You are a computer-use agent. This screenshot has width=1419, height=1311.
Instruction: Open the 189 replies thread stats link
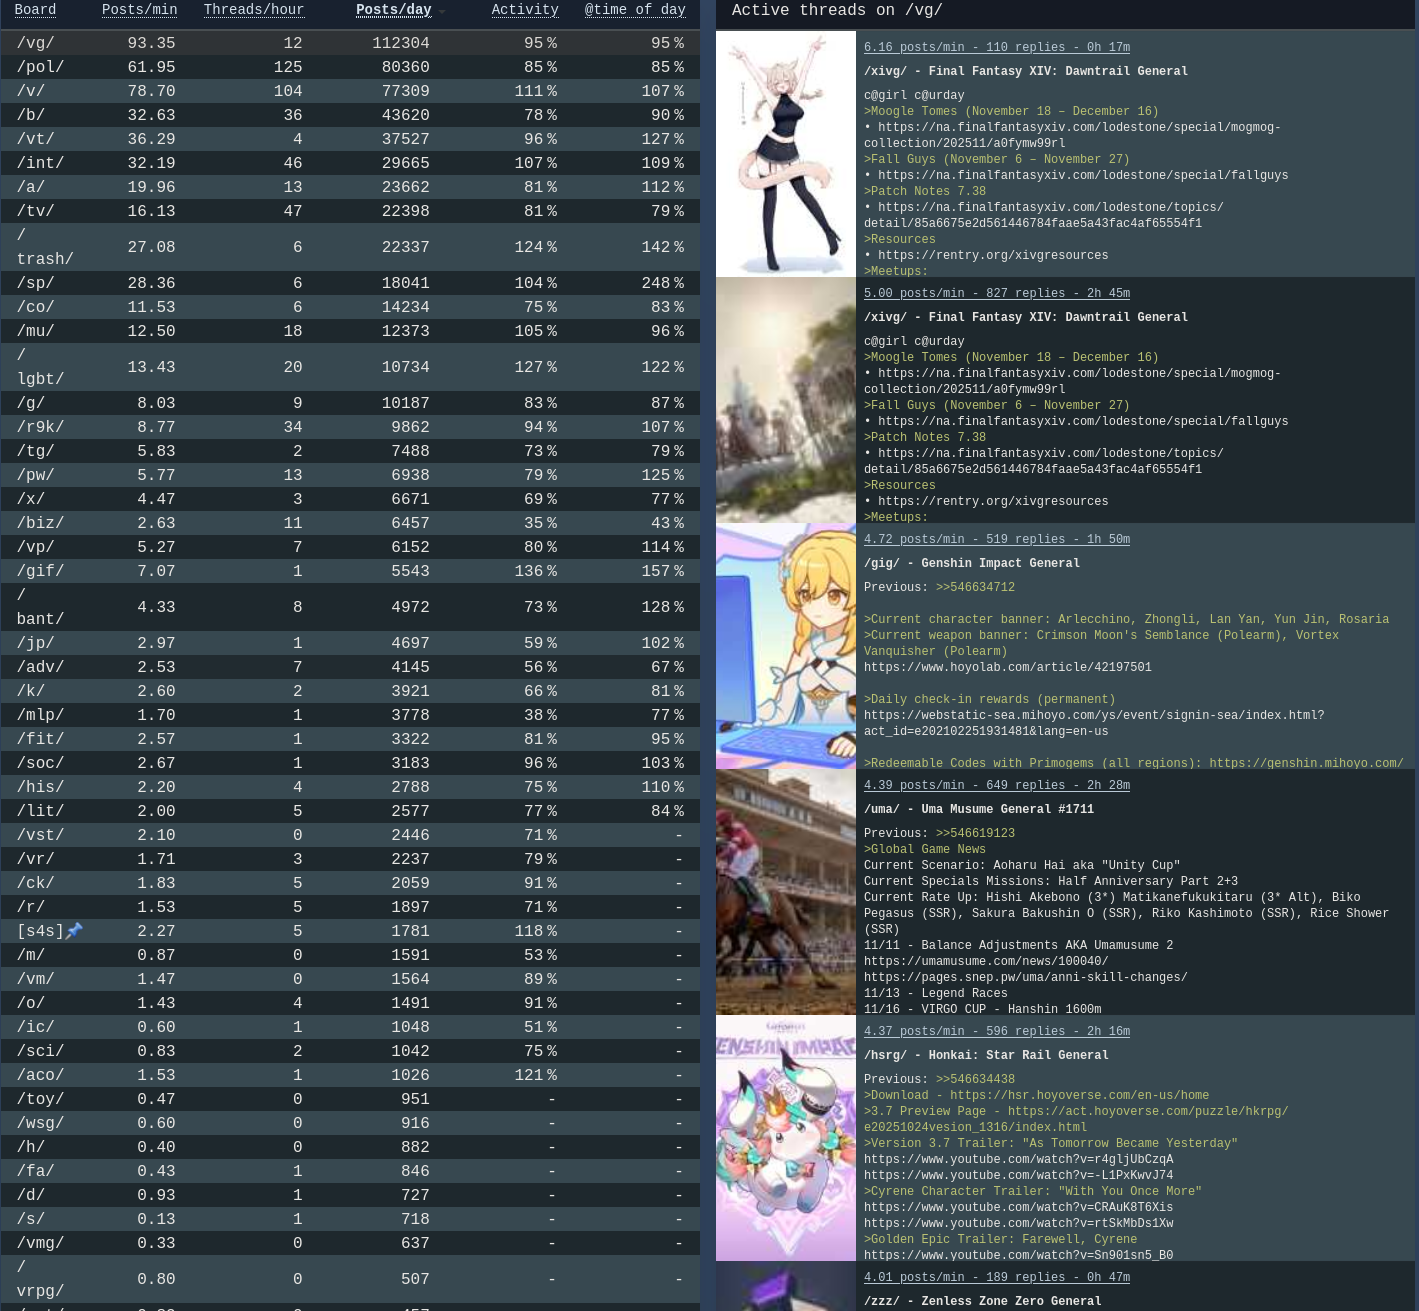[997, 1277]
